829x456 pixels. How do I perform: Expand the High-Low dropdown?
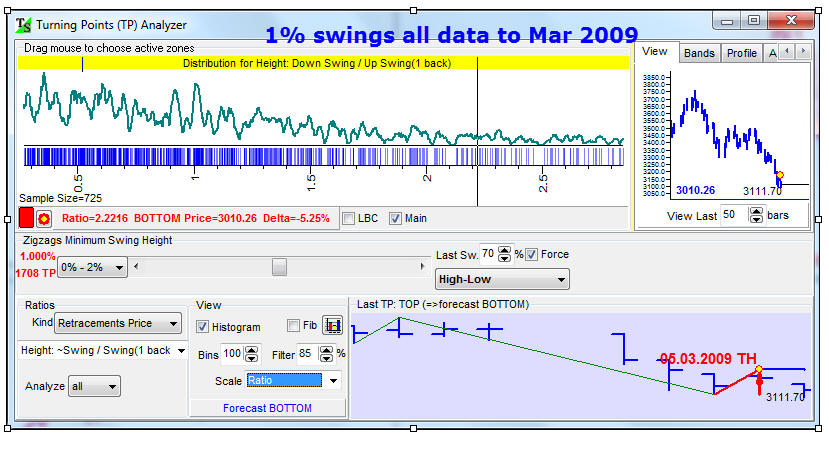click(501, 280)
